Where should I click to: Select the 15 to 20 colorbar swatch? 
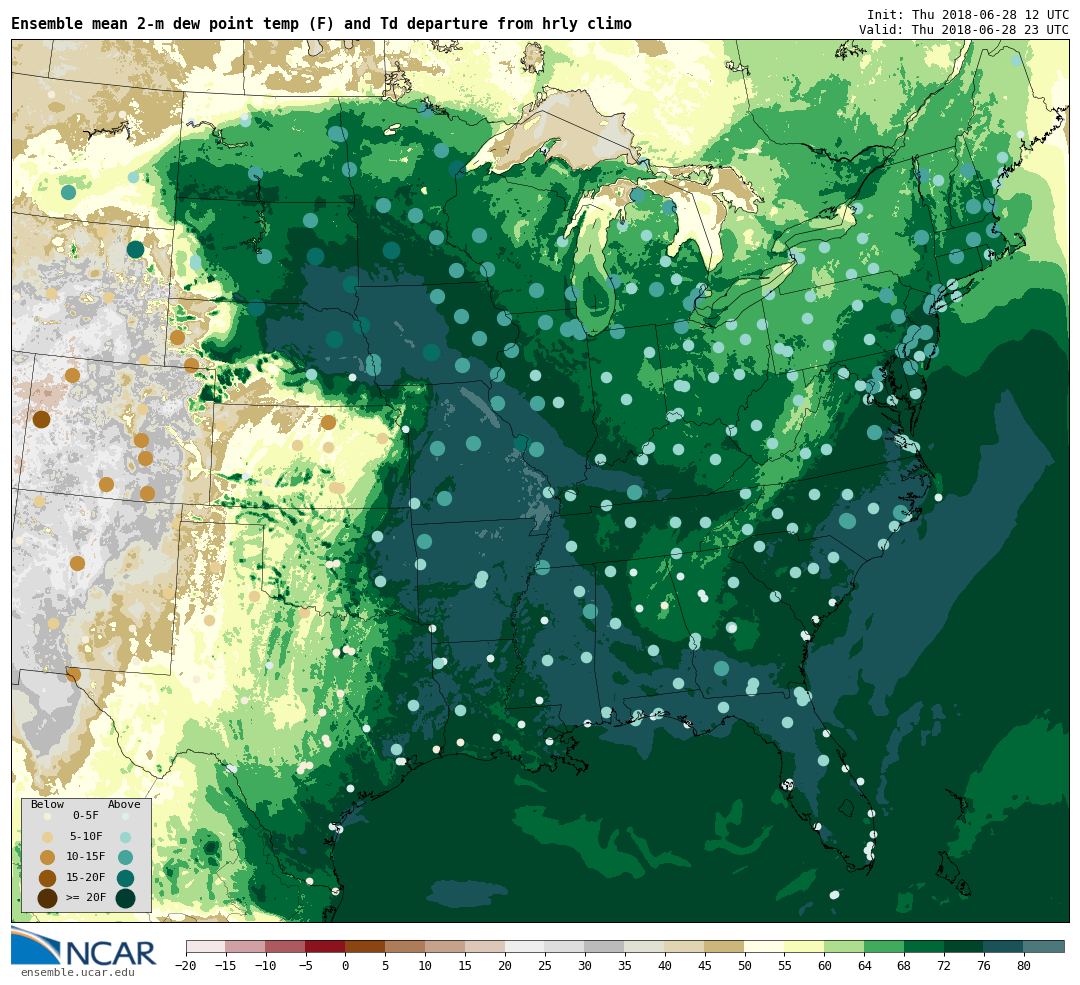(486, 946)
